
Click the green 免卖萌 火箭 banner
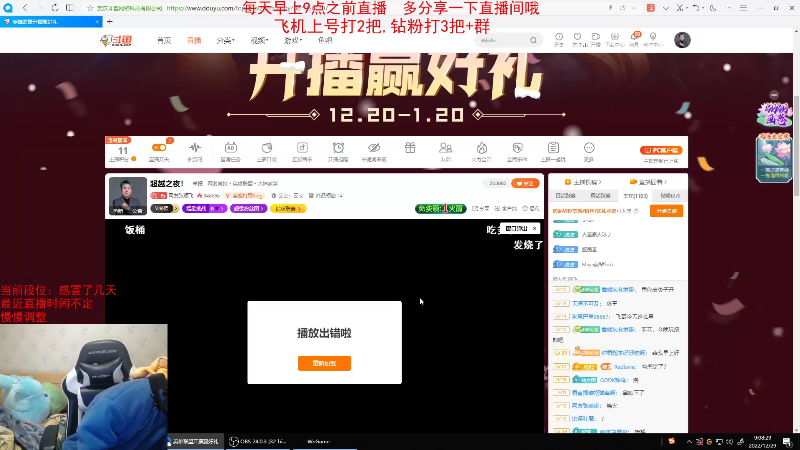[x=440, y=209]
